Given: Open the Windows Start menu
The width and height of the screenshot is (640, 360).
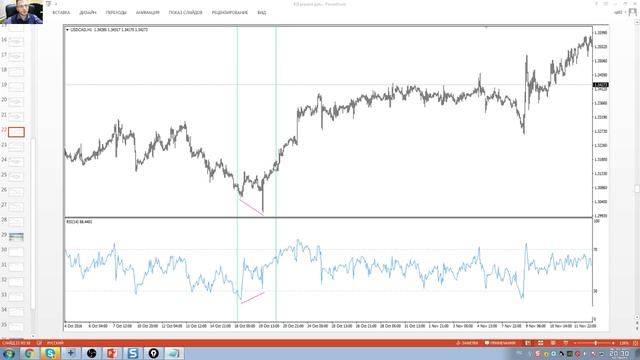Looking at the screenshot, I should coord(8,353).
